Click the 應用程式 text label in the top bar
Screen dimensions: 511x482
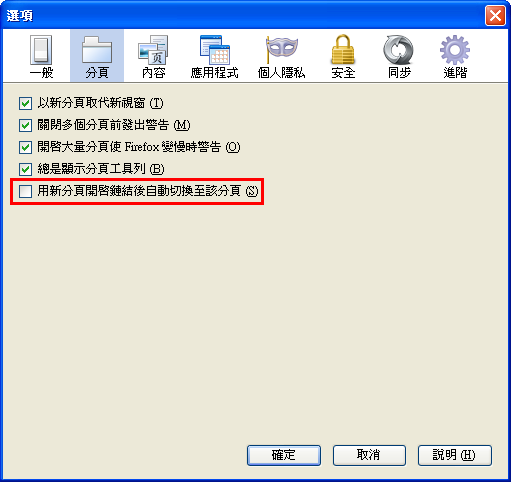[x=215, y=73]
